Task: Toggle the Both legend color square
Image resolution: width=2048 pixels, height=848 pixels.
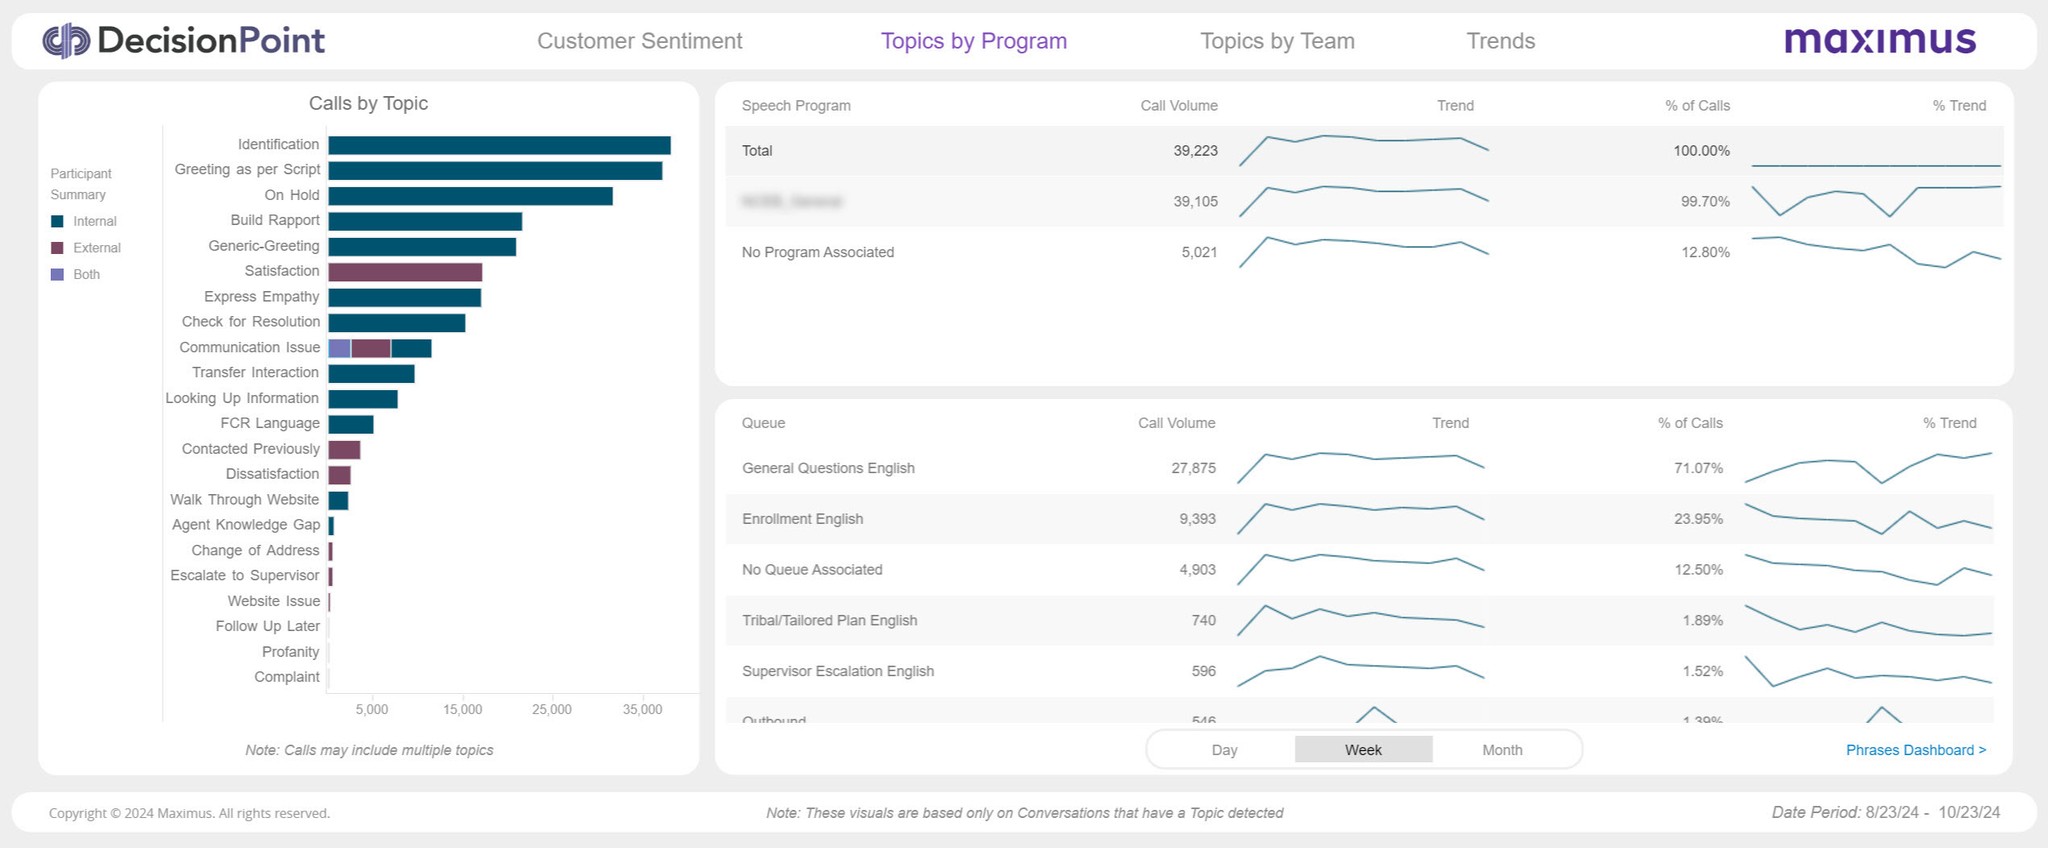Action: [57, 274]
